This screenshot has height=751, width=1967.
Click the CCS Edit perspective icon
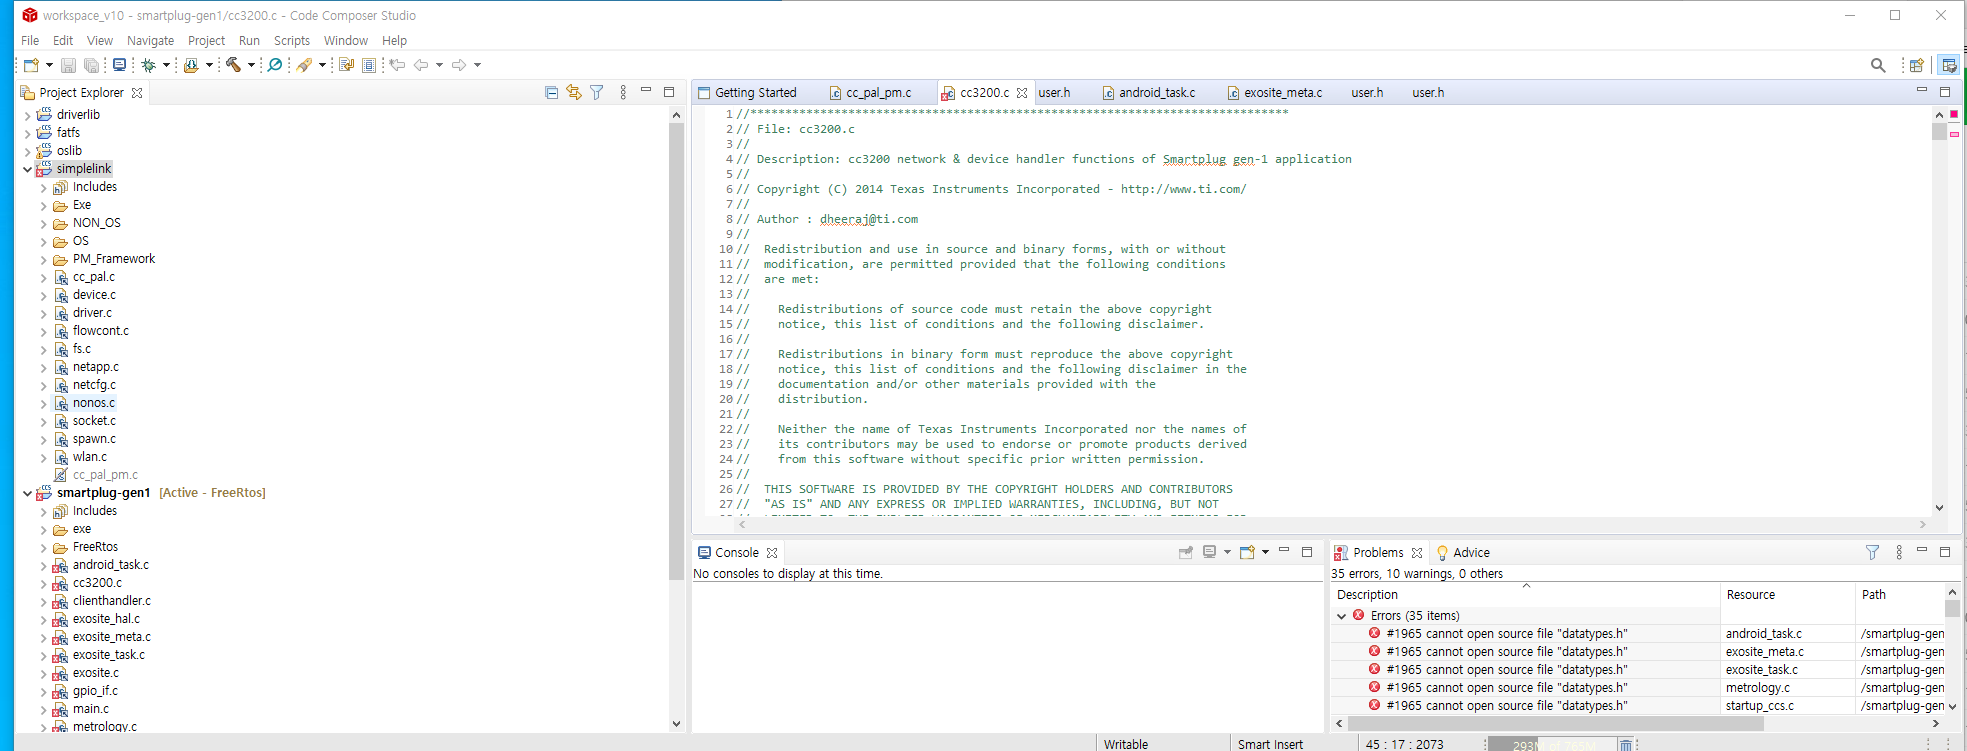pyautogui.click(x=1948, y=65)
